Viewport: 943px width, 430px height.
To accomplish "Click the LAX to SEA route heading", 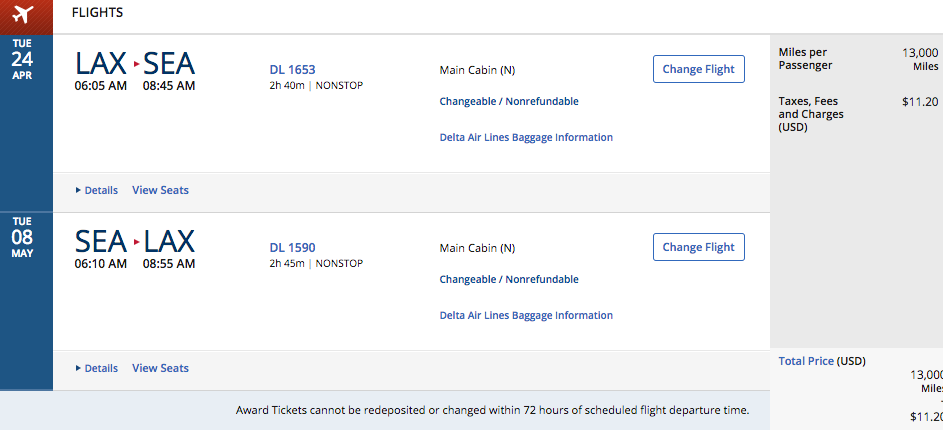I will click(135, 65).
